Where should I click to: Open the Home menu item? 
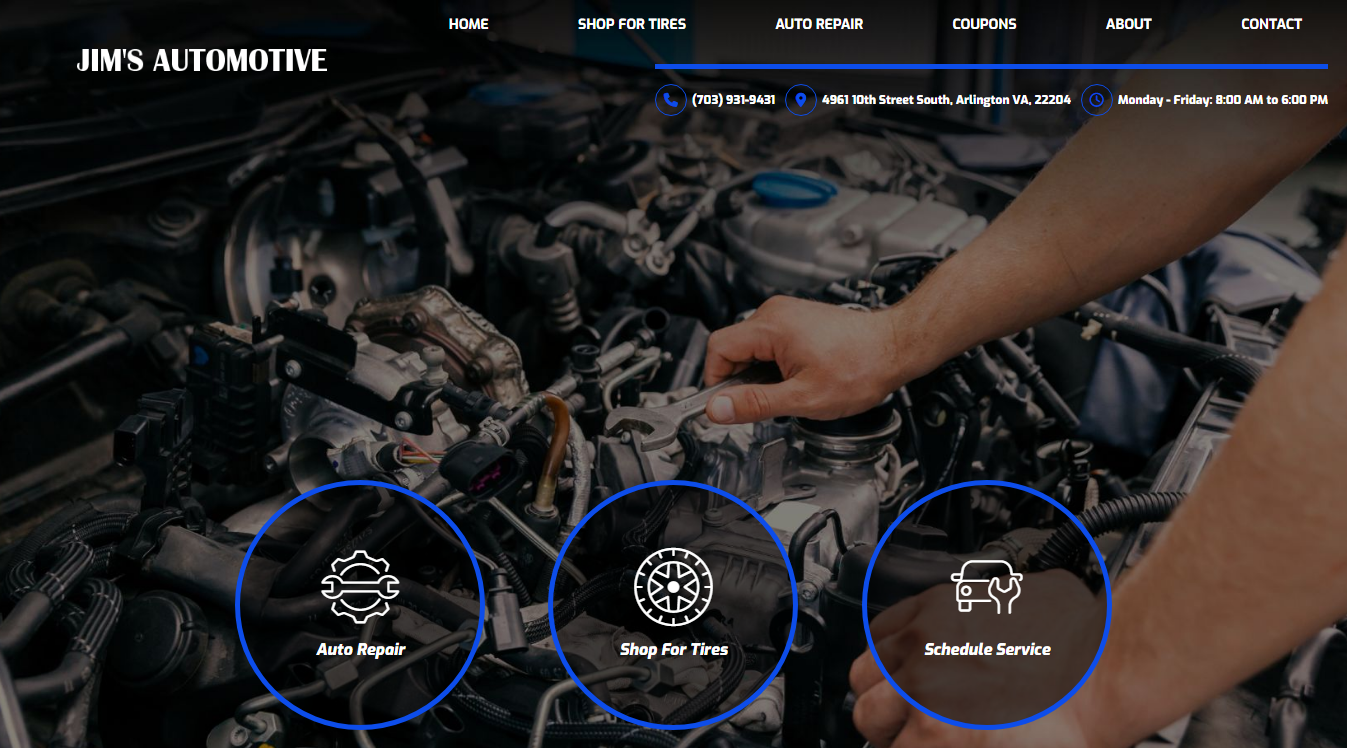click(x=468, y=24)
